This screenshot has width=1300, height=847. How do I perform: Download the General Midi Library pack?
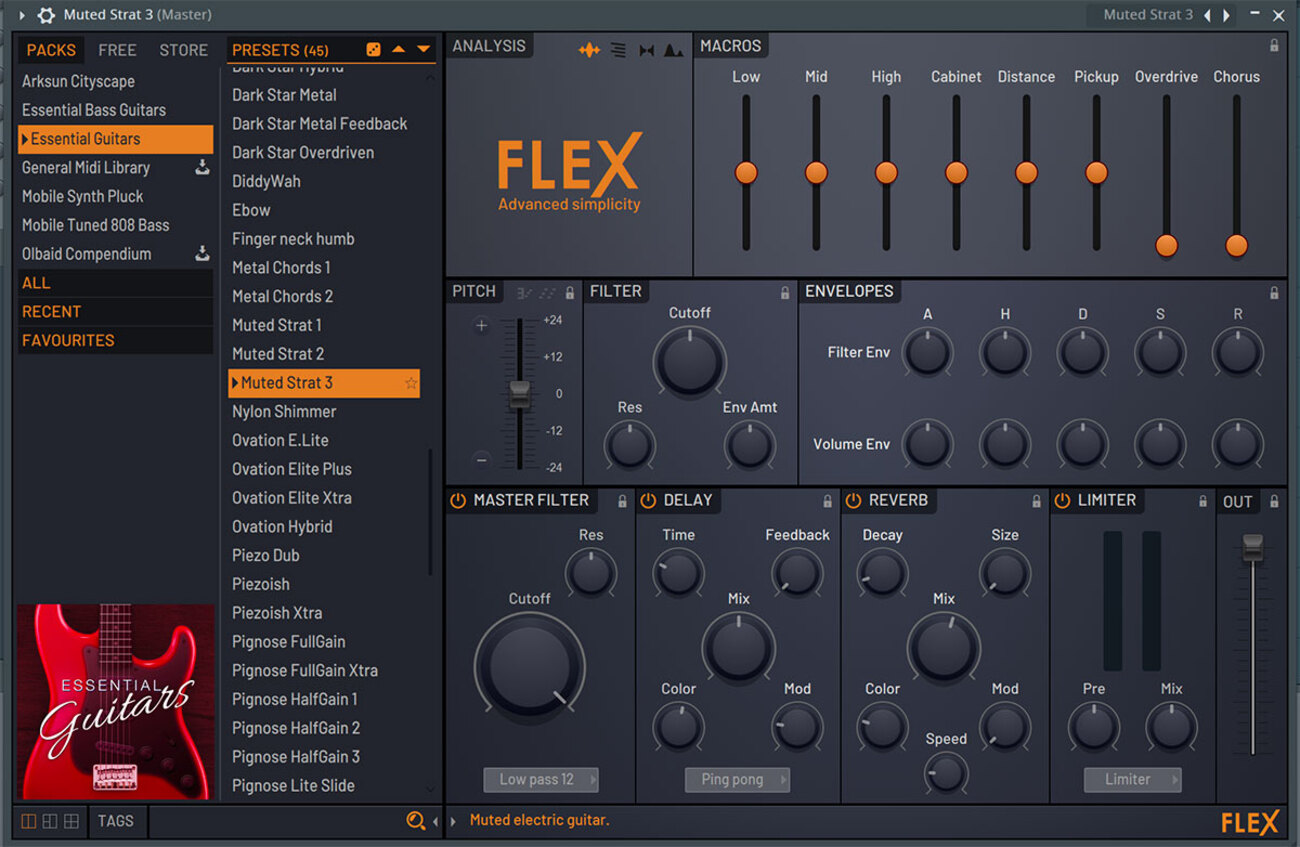(202, 168)
